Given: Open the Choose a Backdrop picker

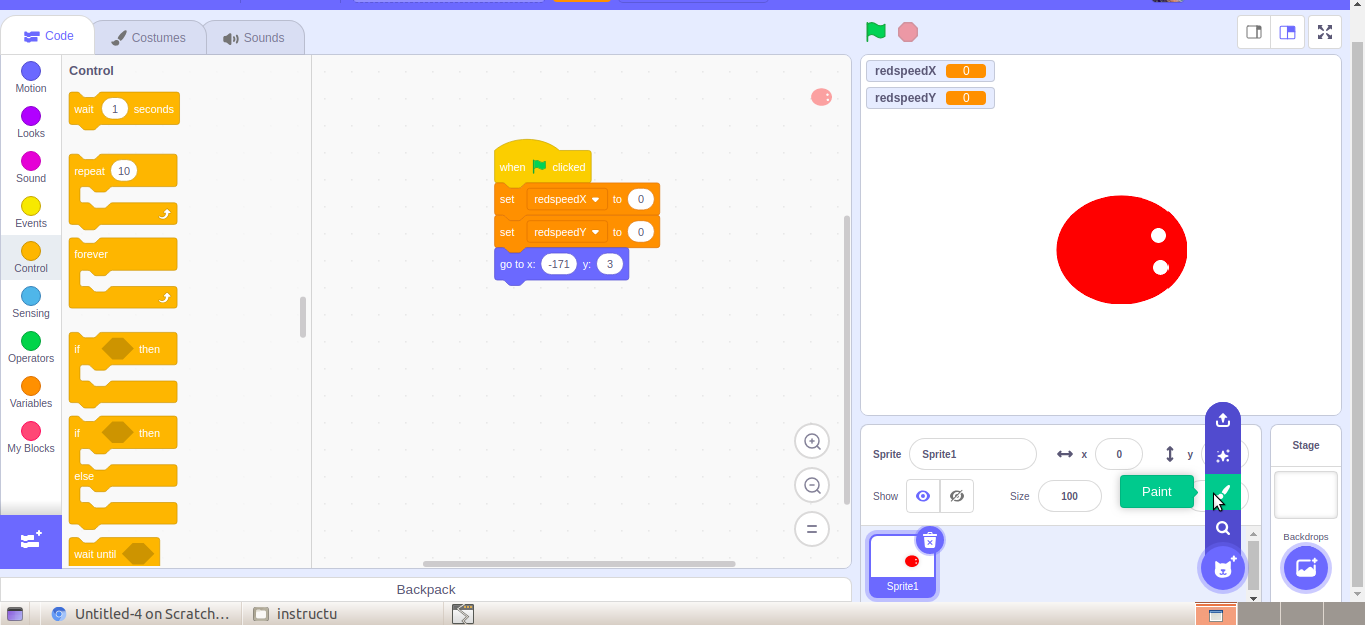Looking at the screenshot, I should tap(1305, 567).
